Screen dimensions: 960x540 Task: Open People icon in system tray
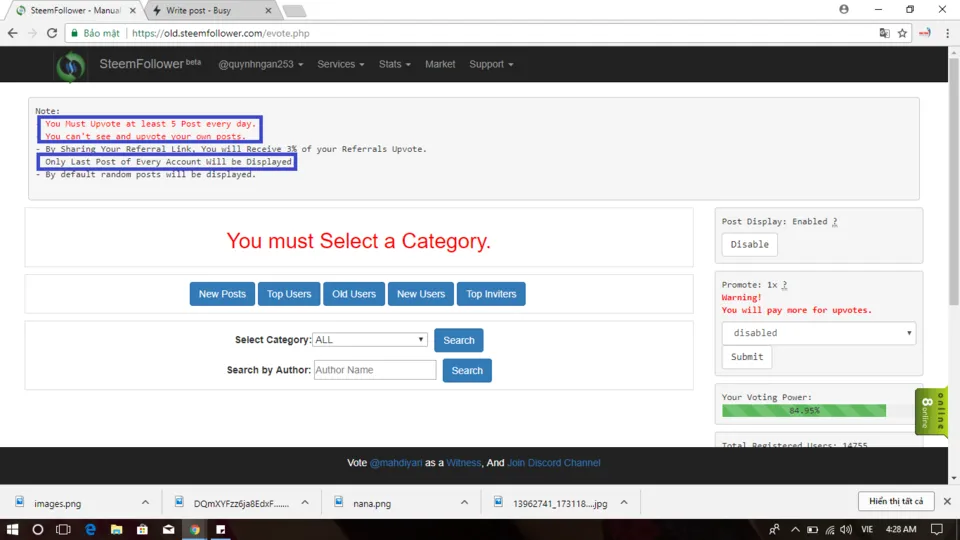coord(774,529)
